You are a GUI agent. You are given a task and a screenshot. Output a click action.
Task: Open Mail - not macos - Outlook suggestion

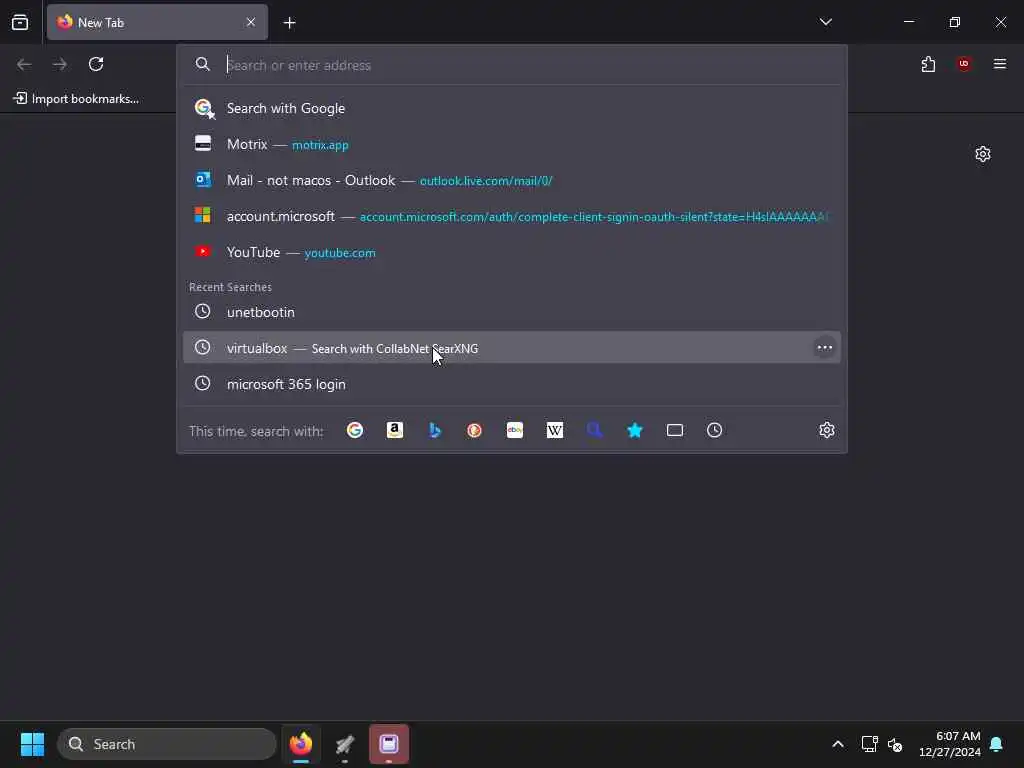click(512, 180)
